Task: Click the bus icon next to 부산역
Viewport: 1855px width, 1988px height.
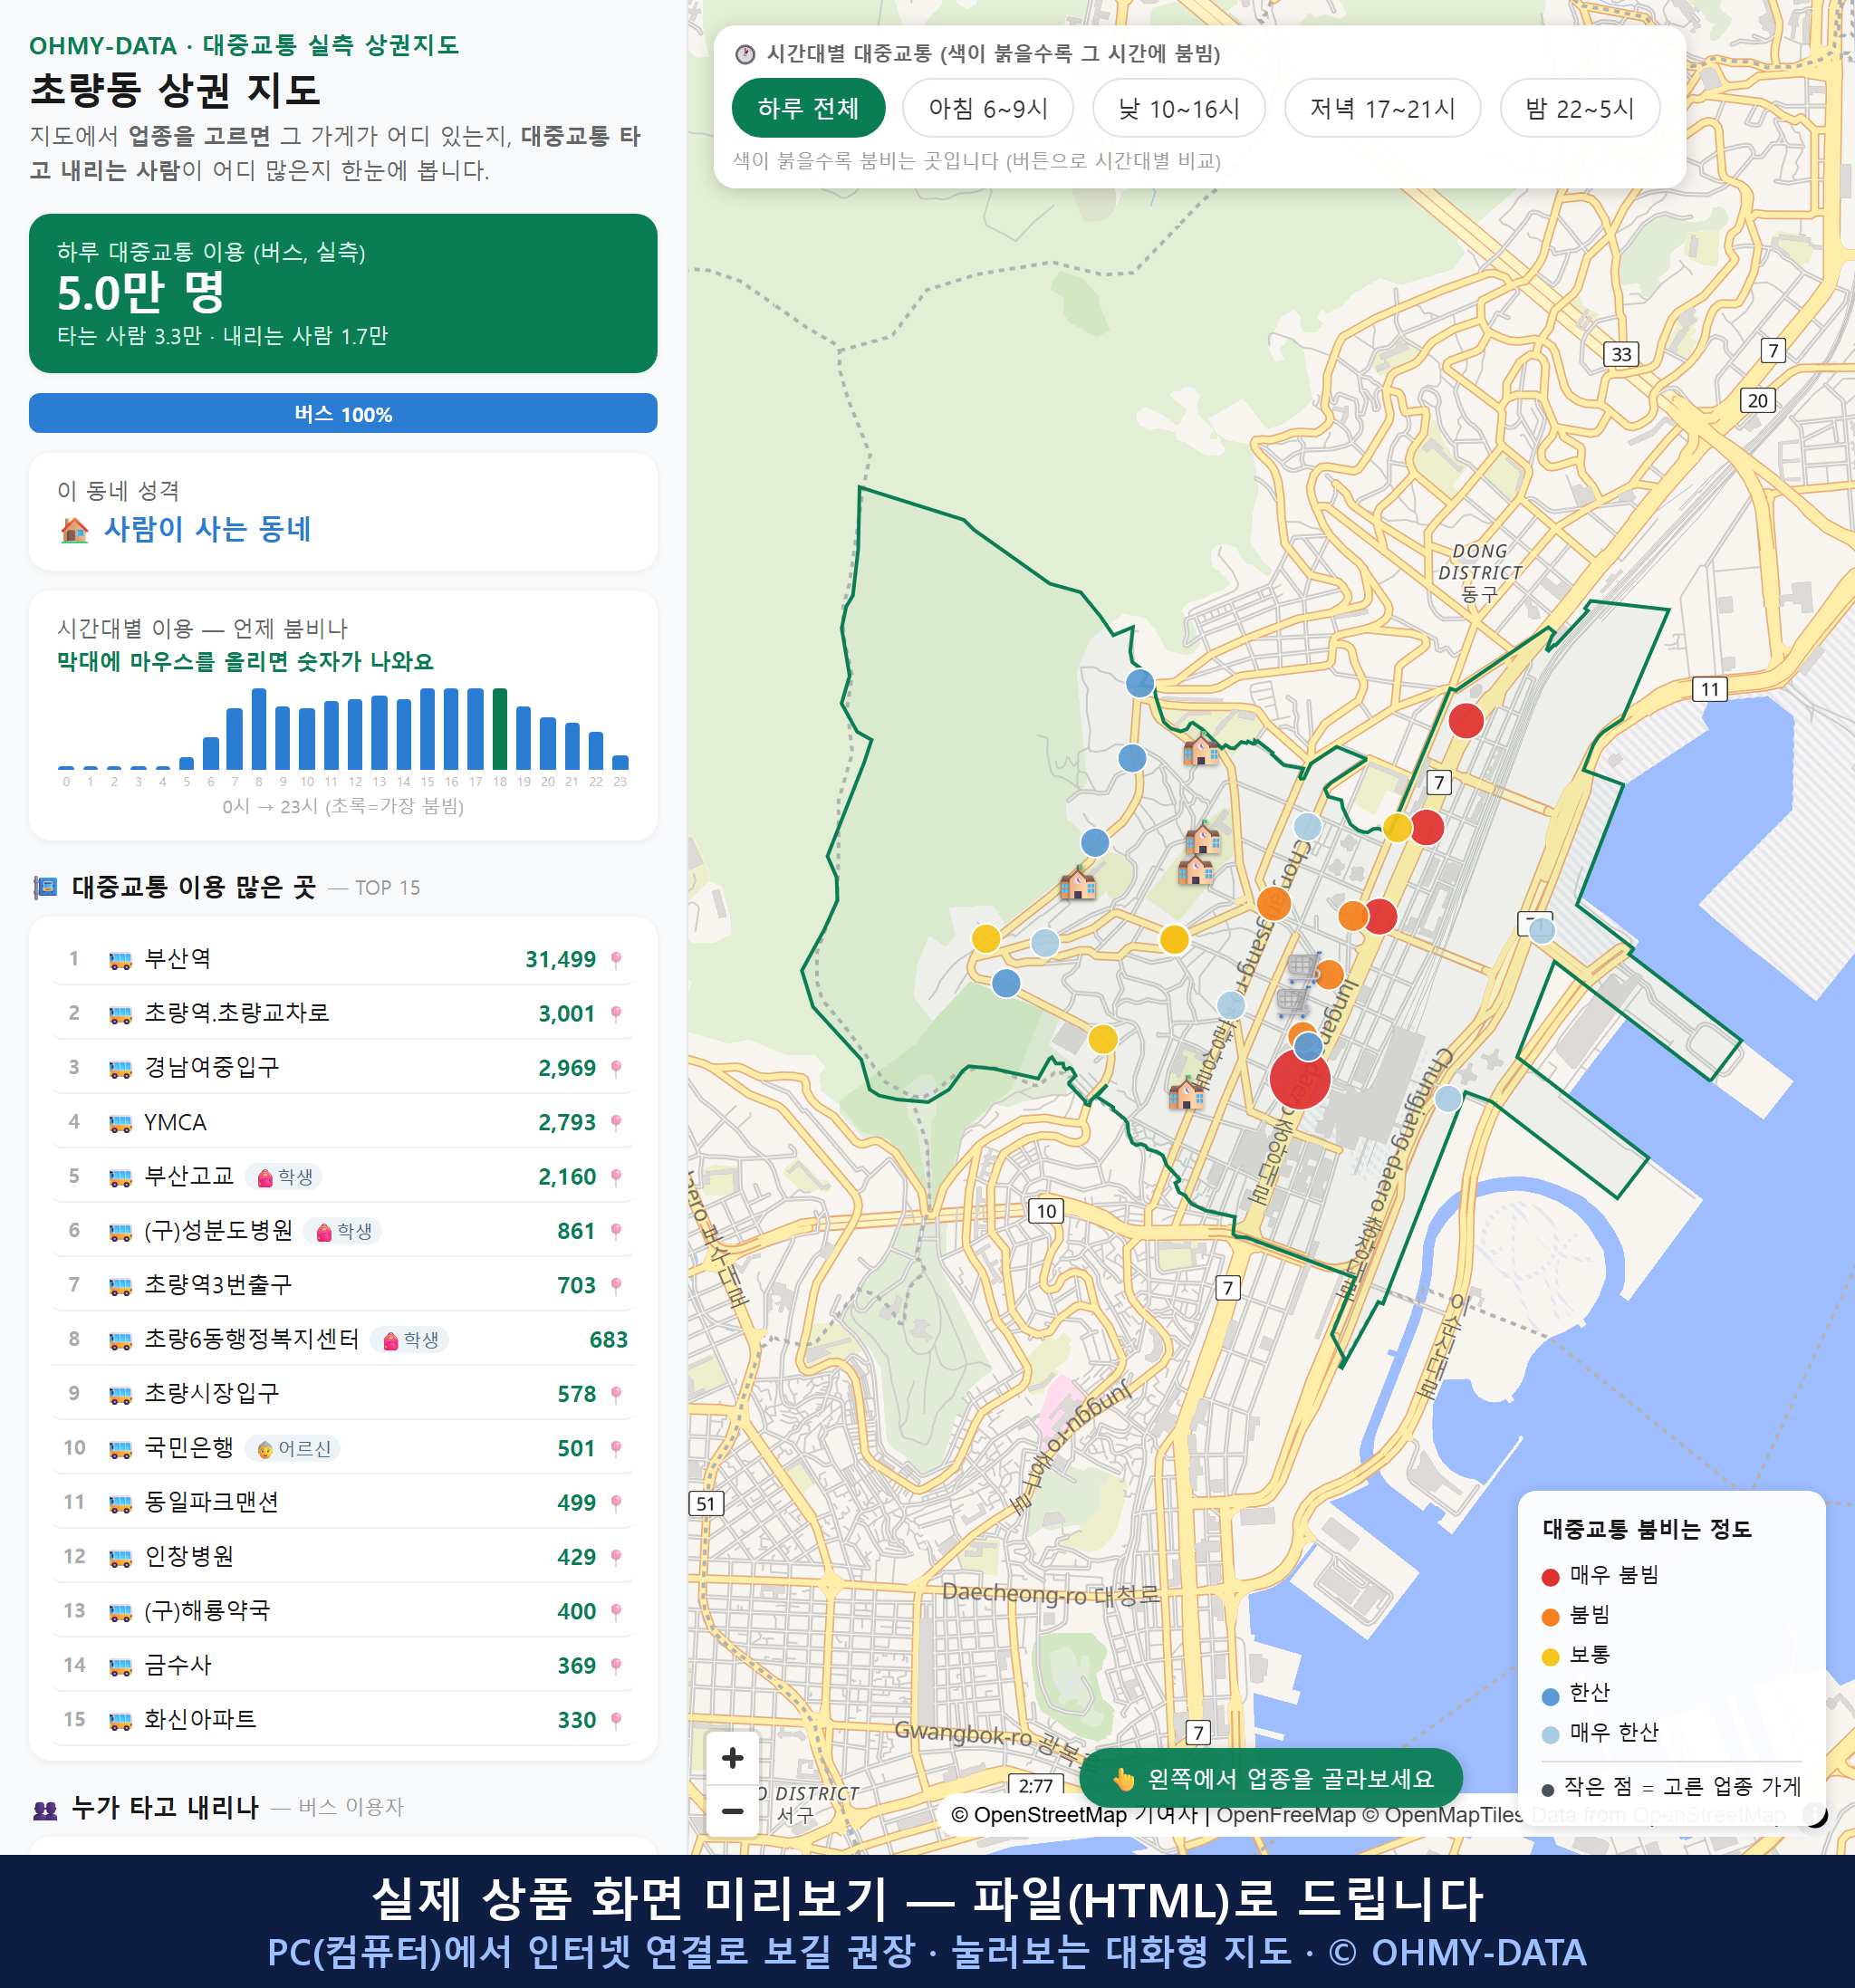Action: [120, 960]
